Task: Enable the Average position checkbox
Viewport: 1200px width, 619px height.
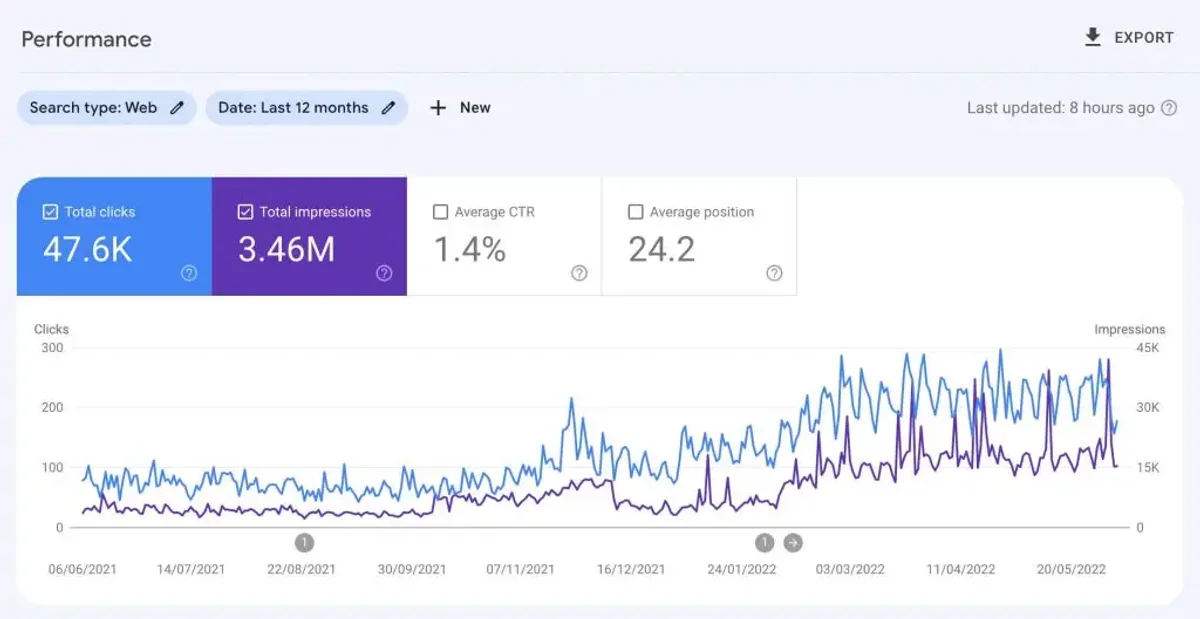Action: (635, 211)
